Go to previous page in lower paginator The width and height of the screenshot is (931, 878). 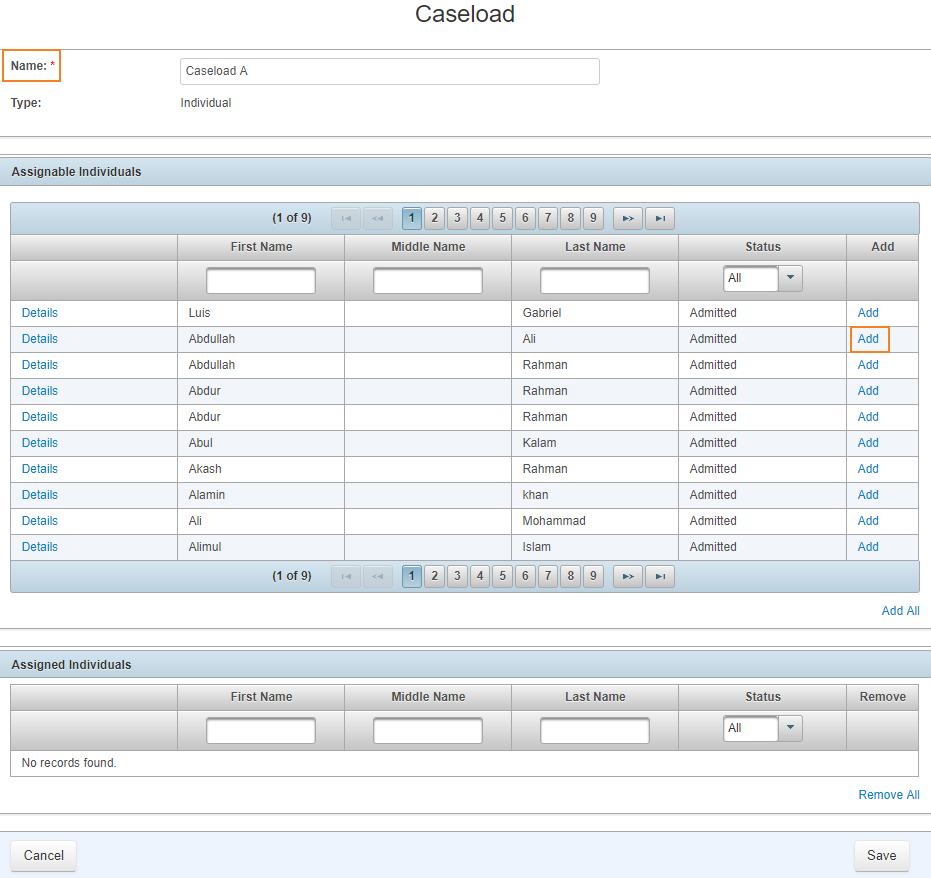pyautogui.click(x=378, y=576)
